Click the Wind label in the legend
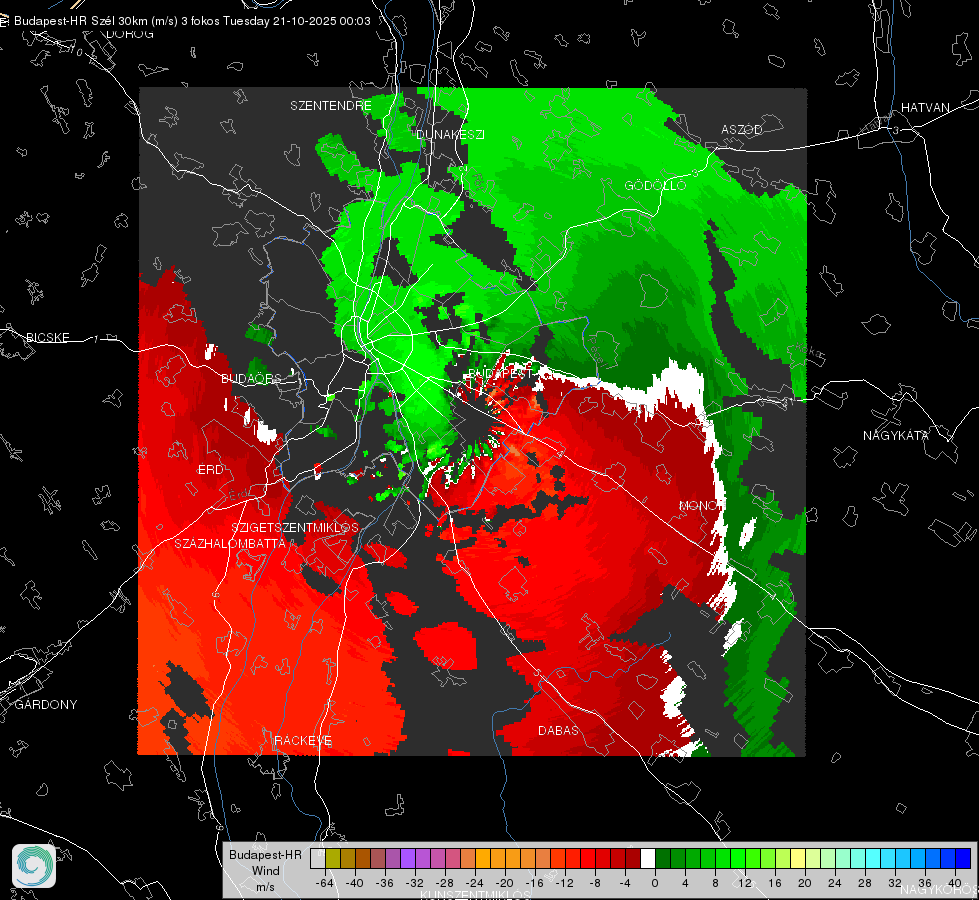Viewport: 979px width, 900px height. (265, 871)
